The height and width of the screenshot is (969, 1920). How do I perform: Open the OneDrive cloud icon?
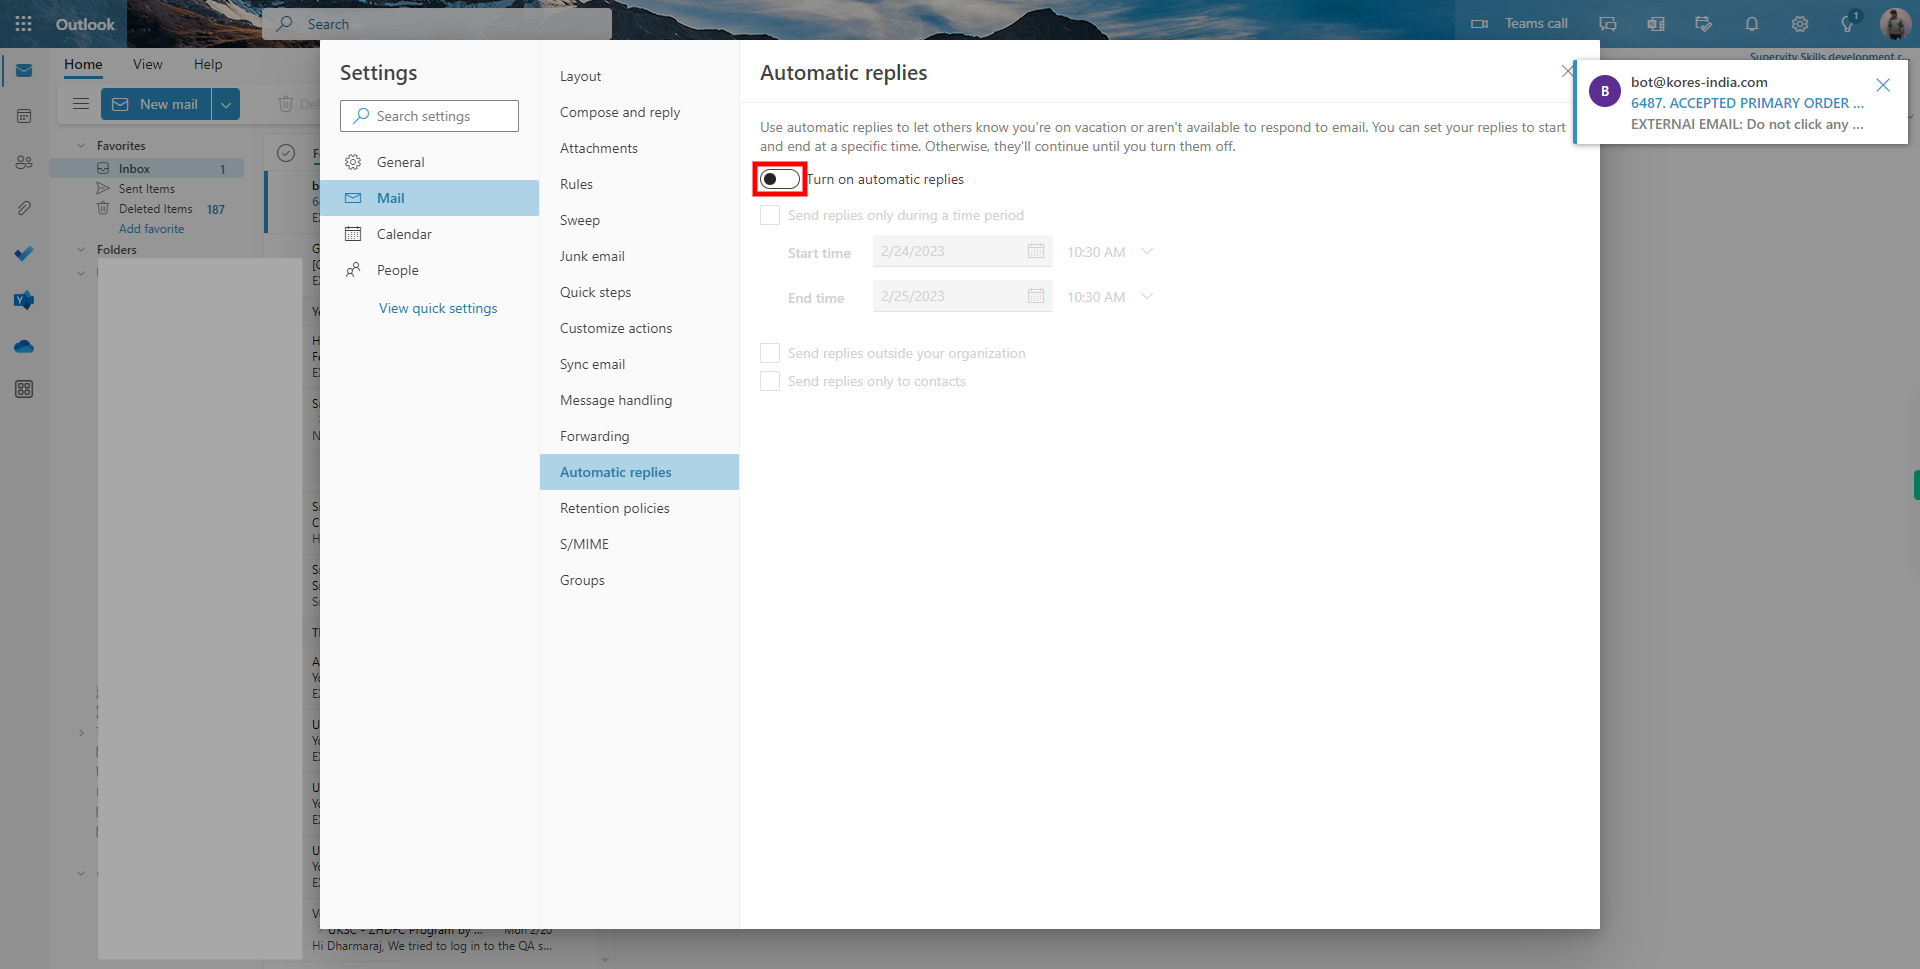click(x=24, y=347)
